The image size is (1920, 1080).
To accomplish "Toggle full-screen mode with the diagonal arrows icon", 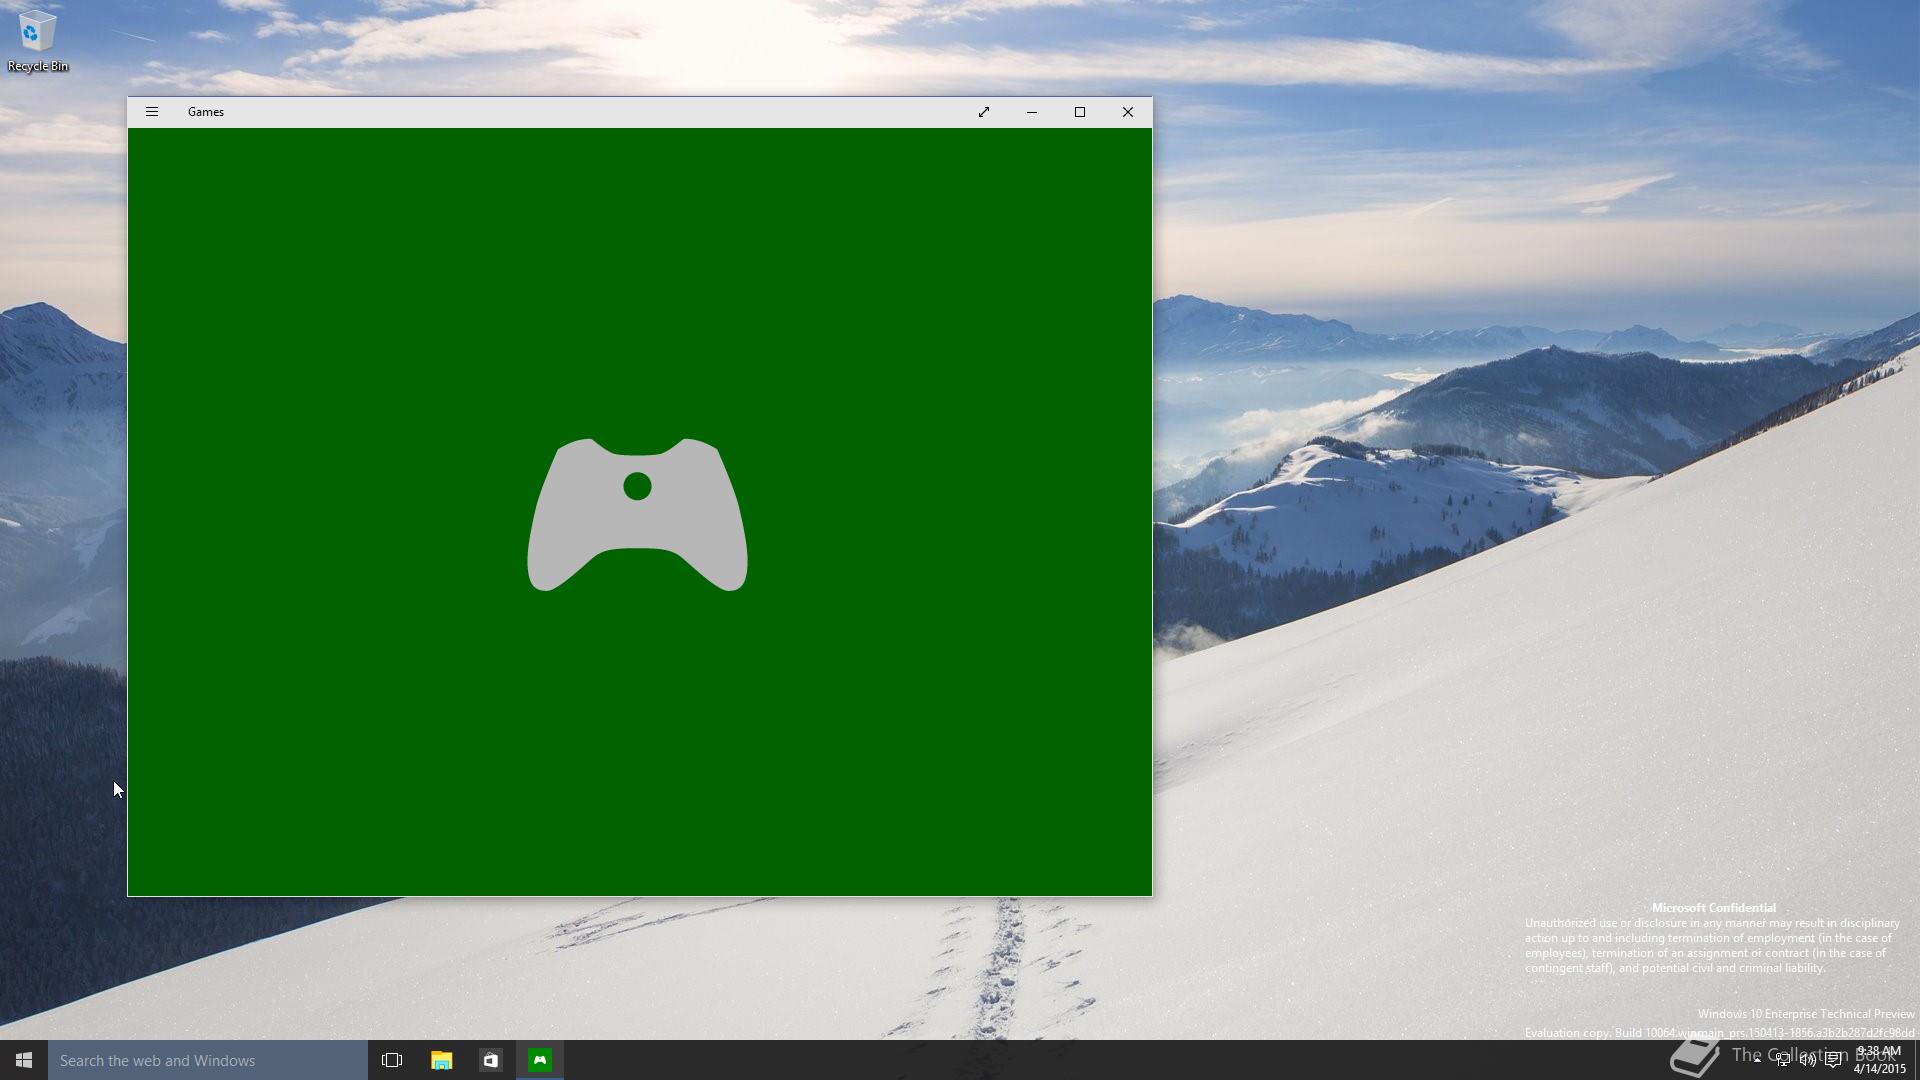I will 984,112.
